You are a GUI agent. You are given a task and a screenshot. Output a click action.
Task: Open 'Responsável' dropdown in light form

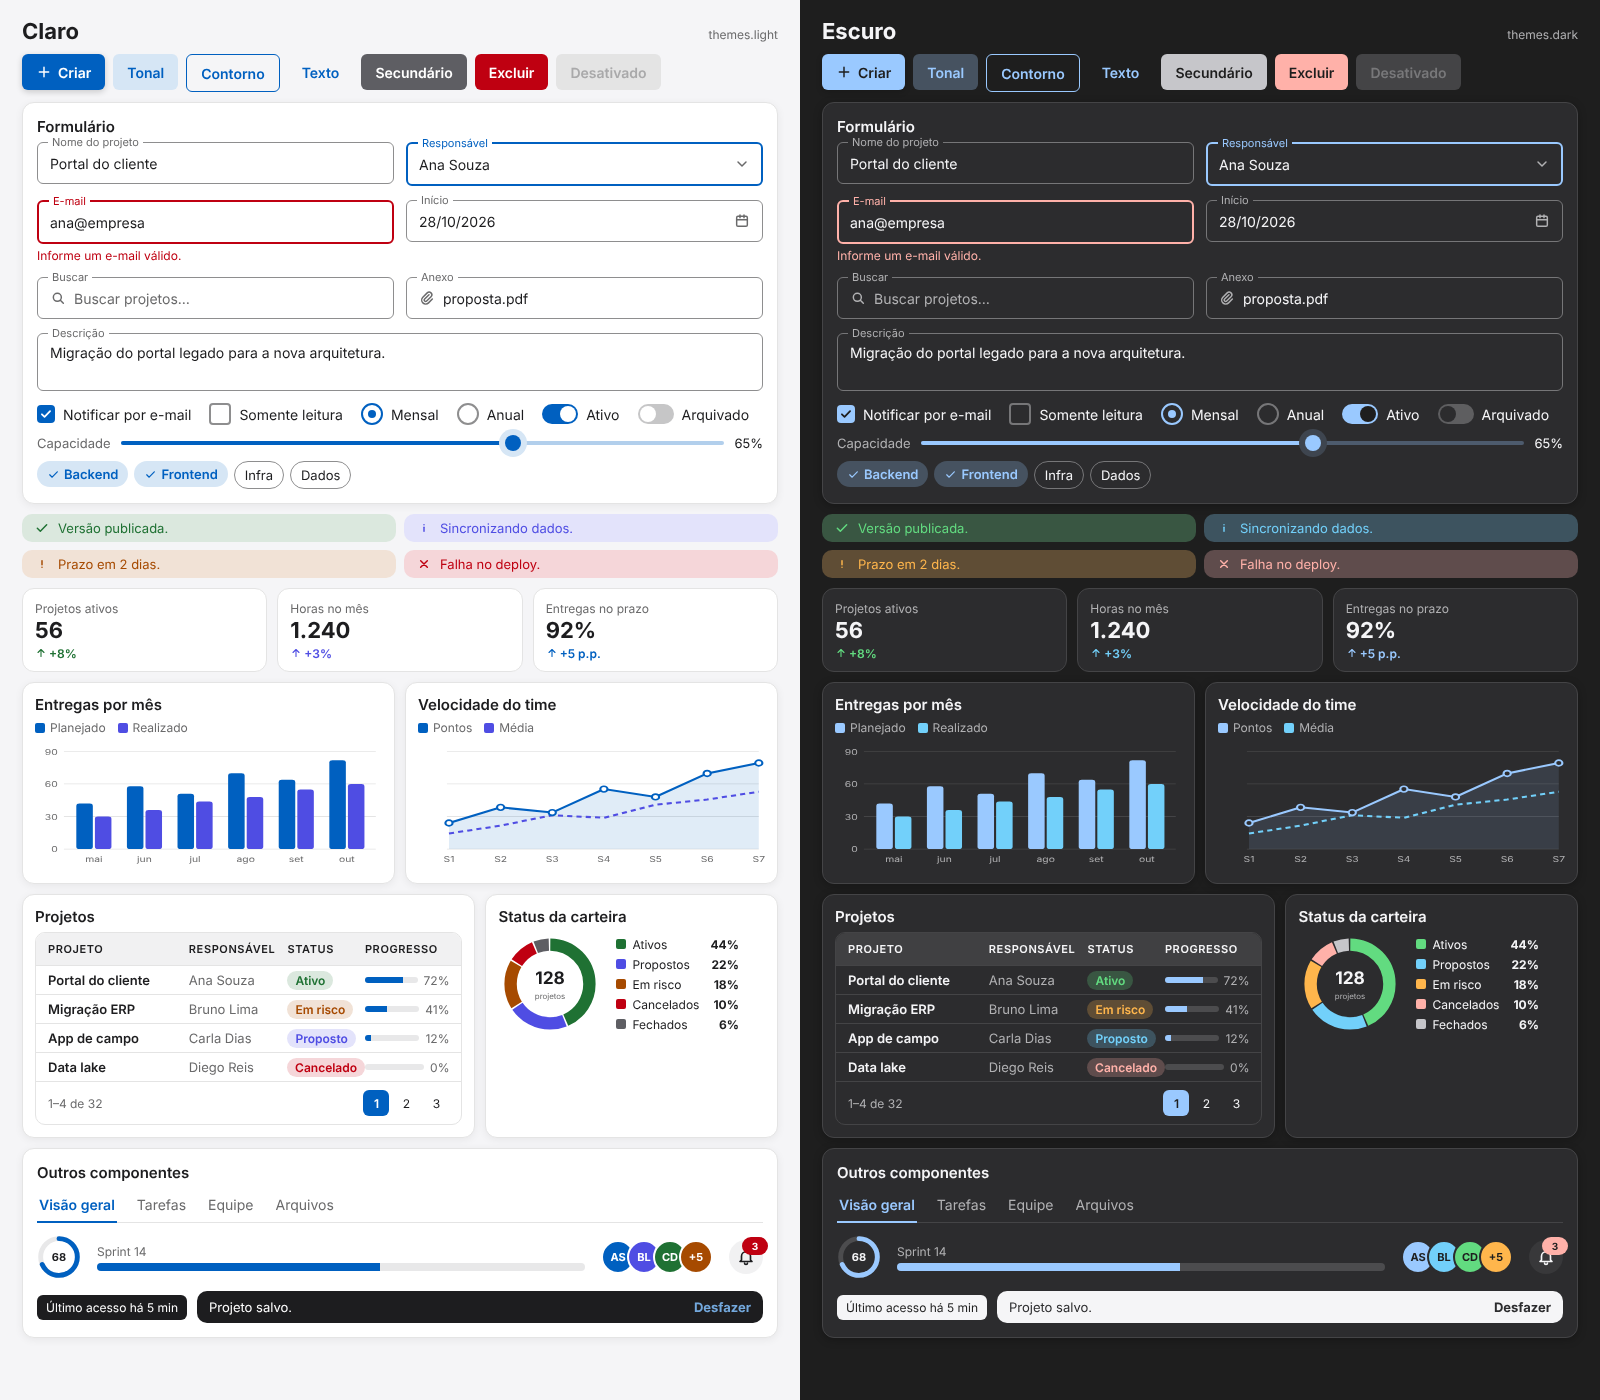tap(584, 164)
